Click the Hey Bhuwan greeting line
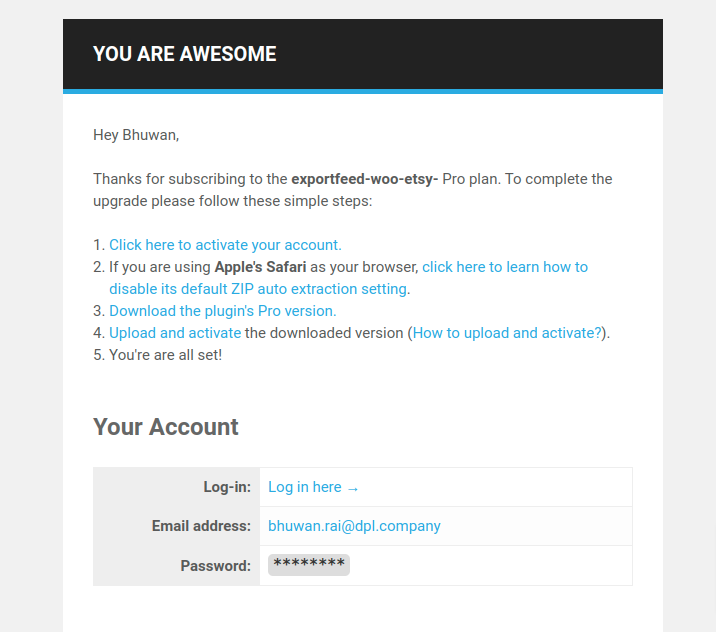Viewport: 716px width, 632px height. point(136,135)
